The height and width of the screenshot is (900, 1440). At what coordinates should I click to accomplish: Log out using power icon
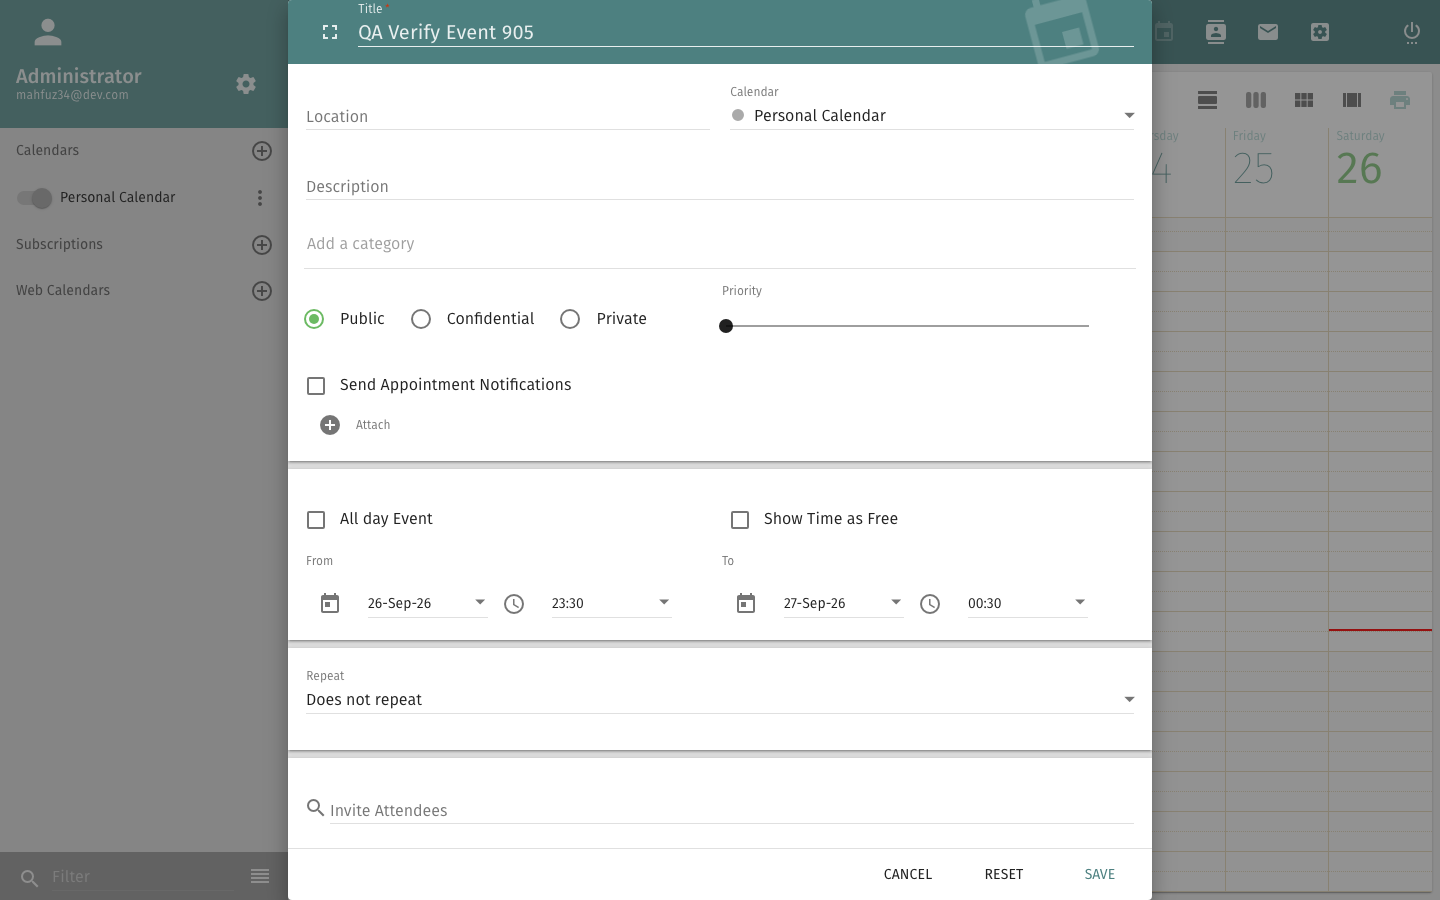1412,32
